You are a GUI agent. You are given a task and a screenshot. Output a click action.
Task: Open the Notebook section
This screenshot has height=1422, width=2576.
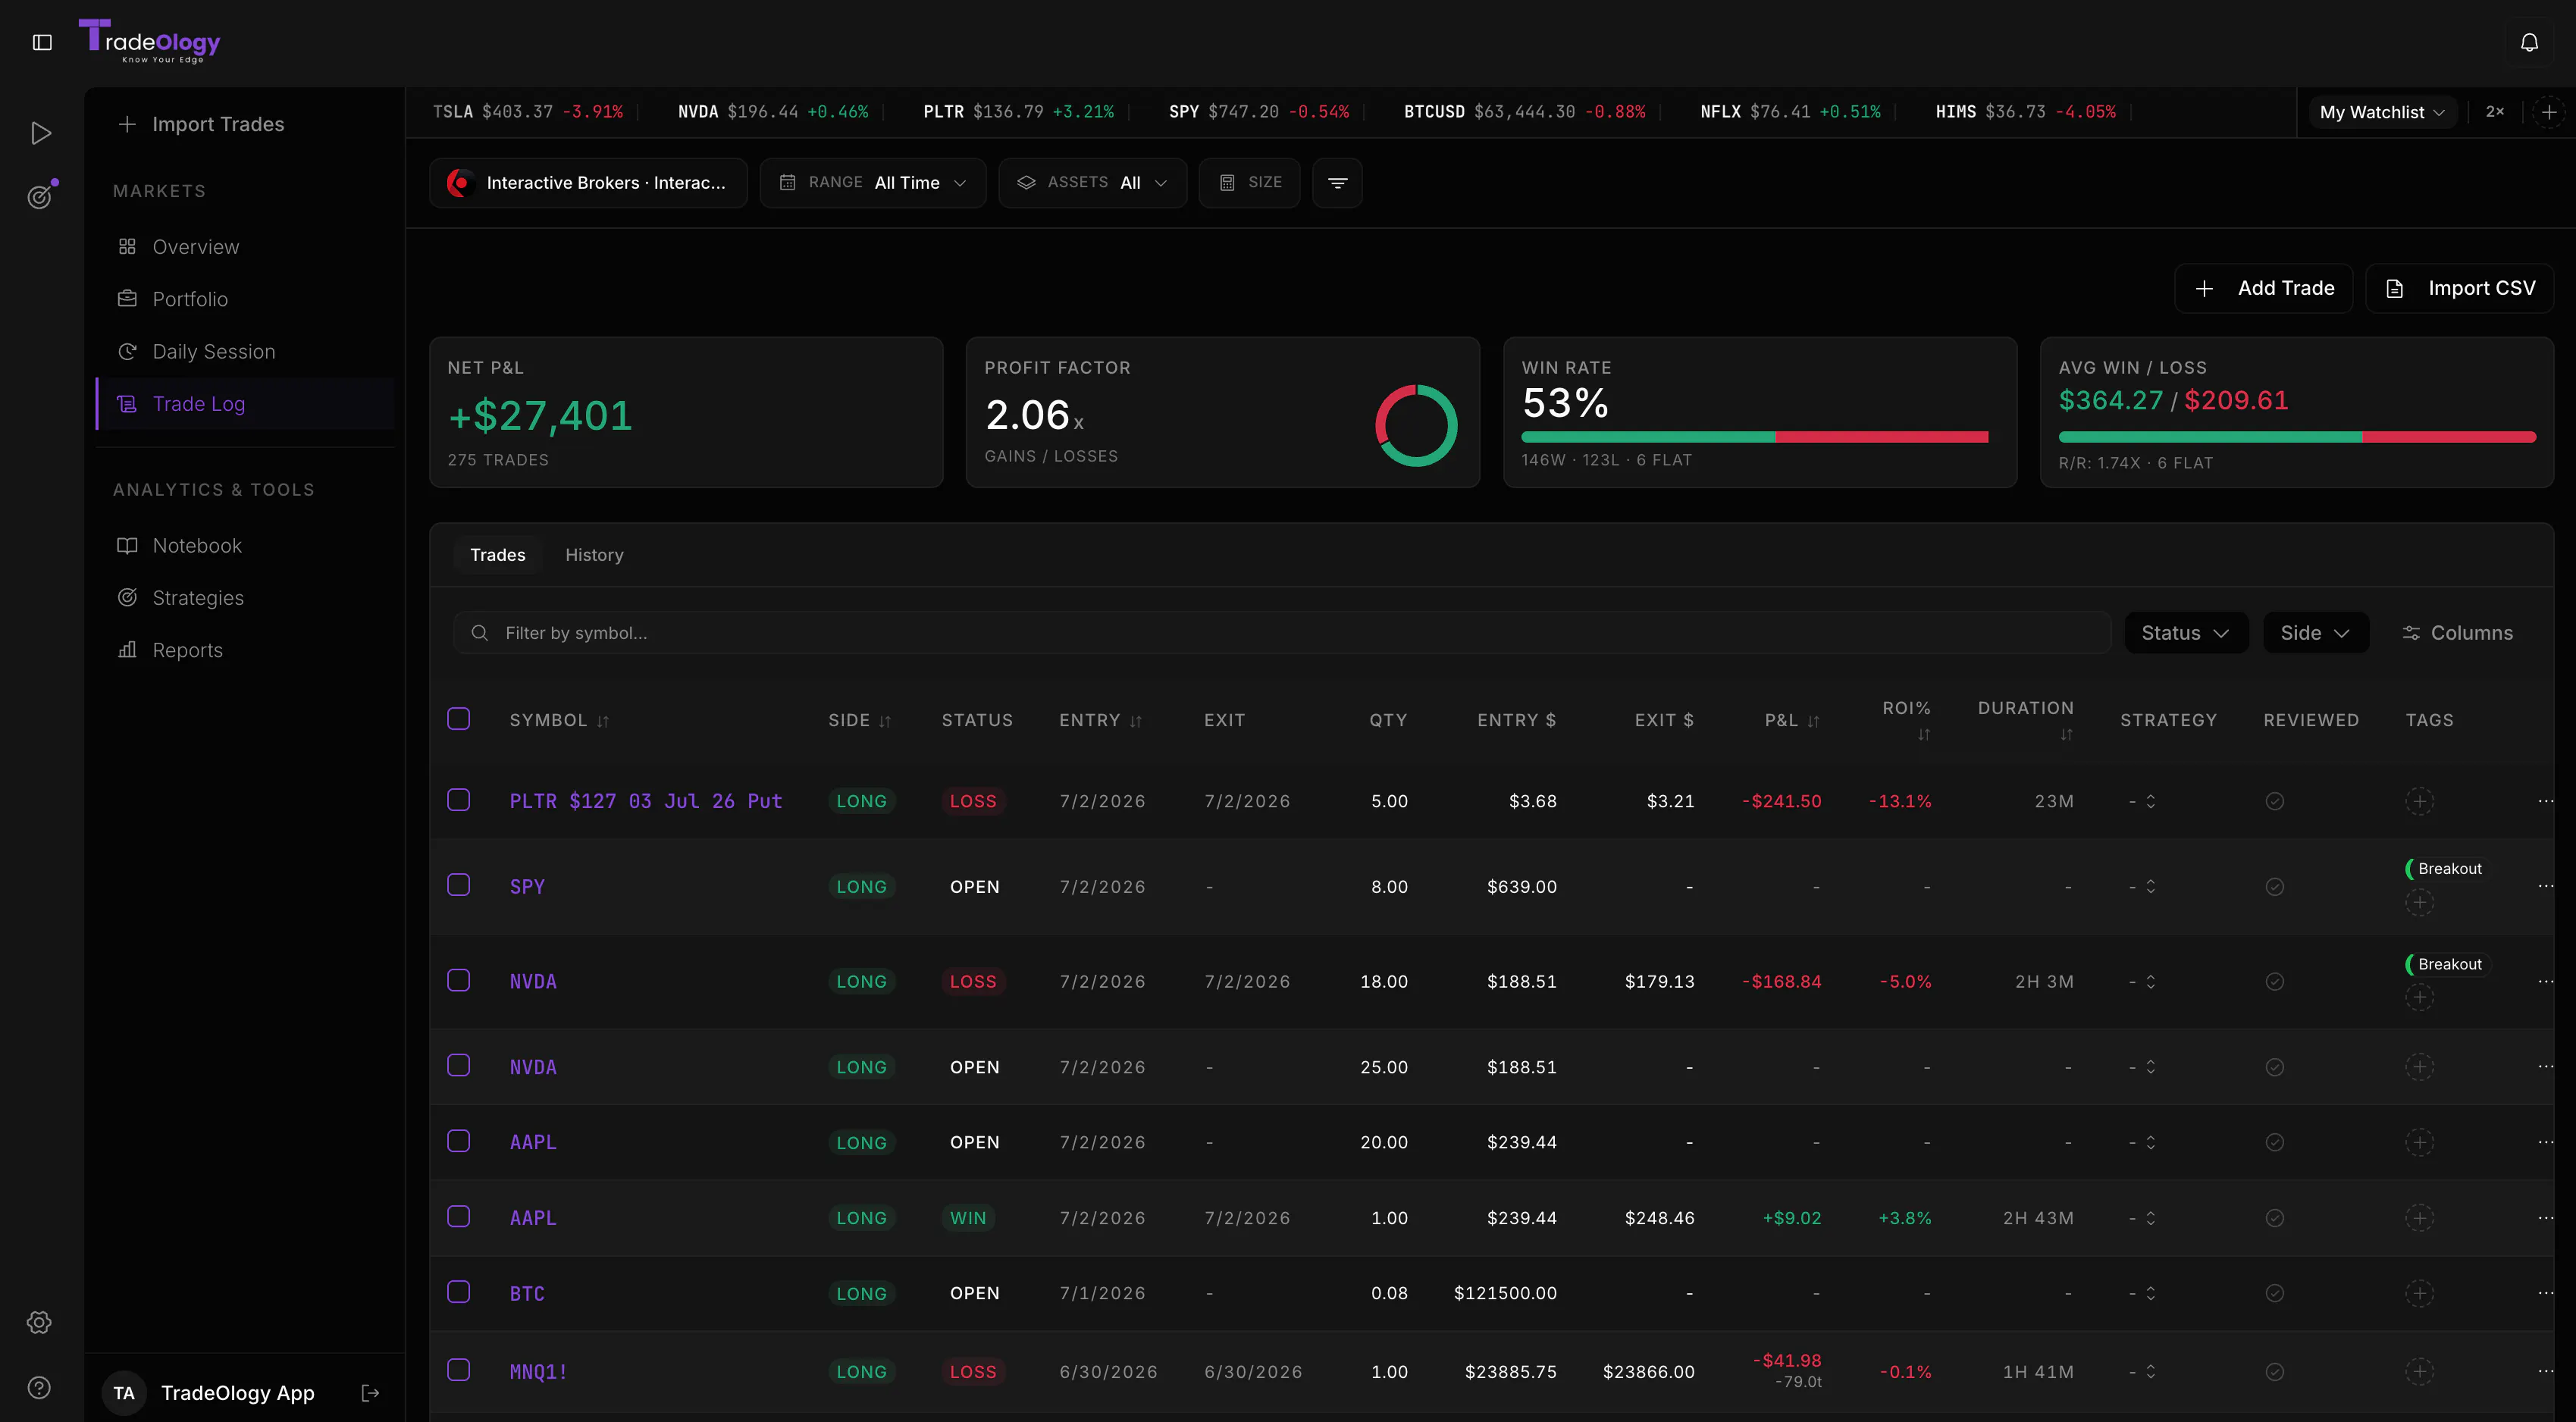(x=246, y=545)
